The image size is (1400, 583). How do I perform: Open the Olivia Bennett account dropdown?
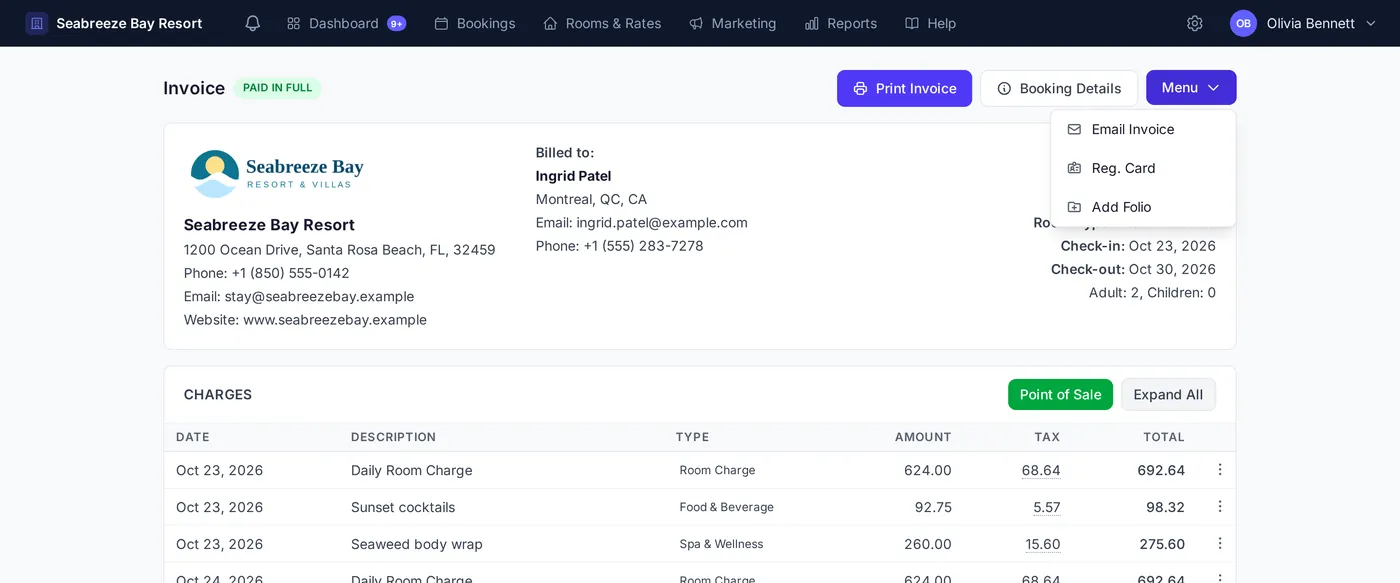tap(1304, 23)
